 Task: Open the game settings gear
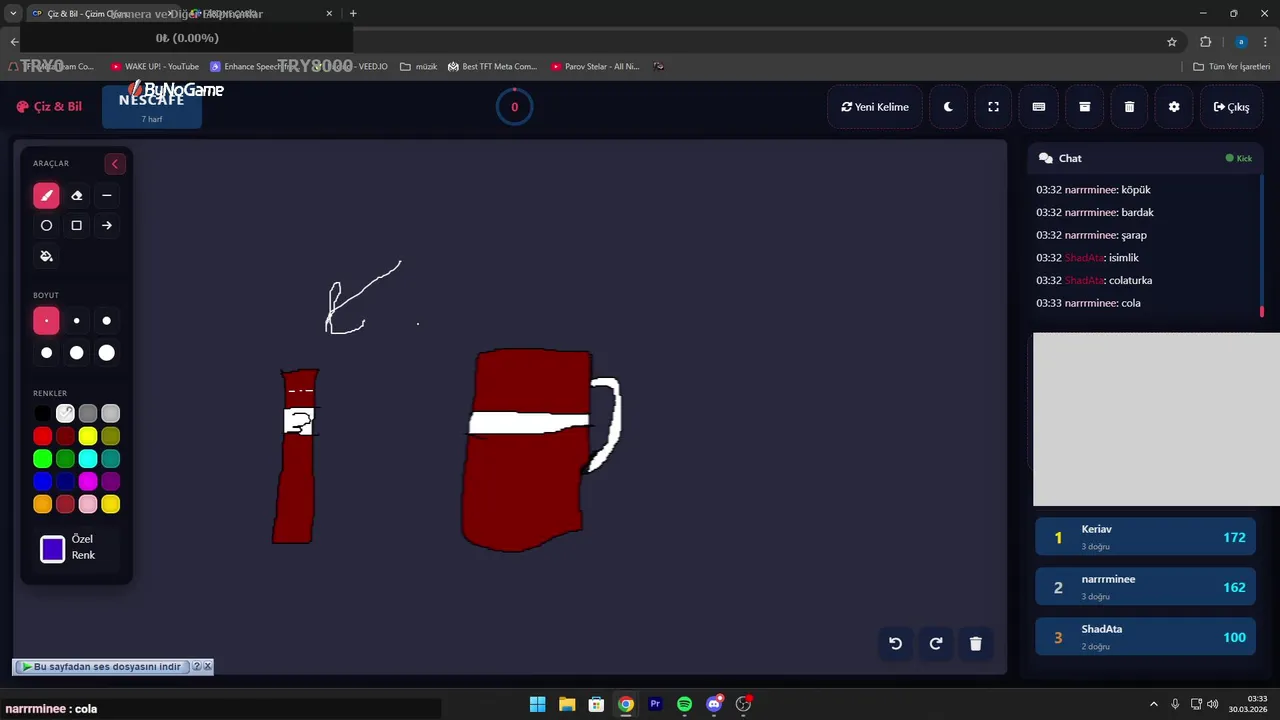point(1174,107)
